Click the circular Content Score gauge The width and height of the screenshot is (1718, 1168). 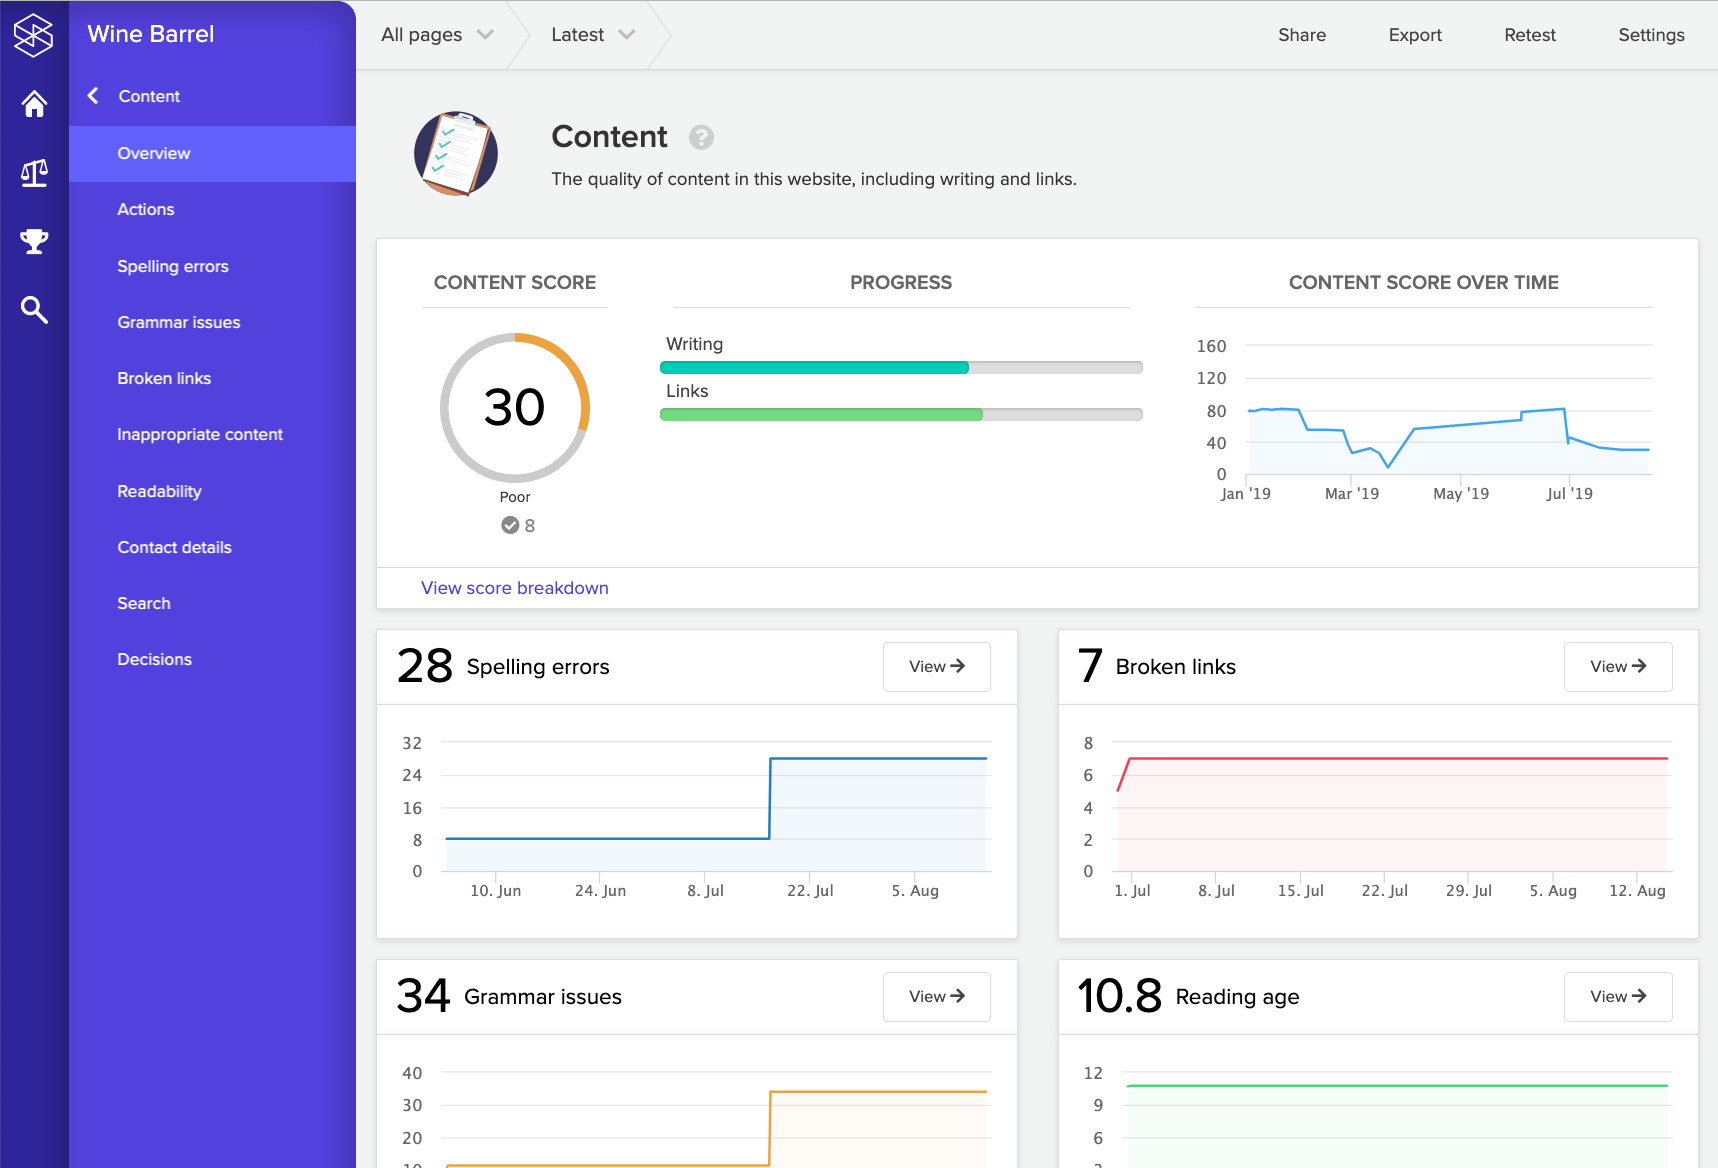[x=515, y=408]
